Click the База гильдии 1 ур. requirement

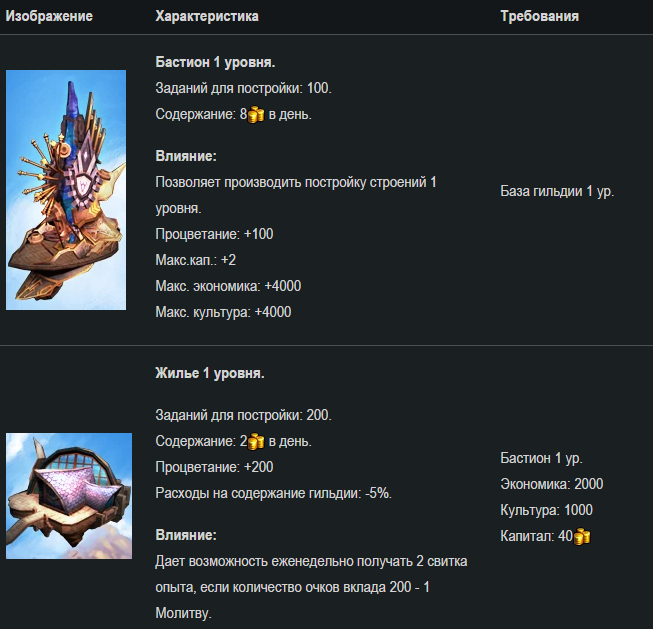pos(557,191)
